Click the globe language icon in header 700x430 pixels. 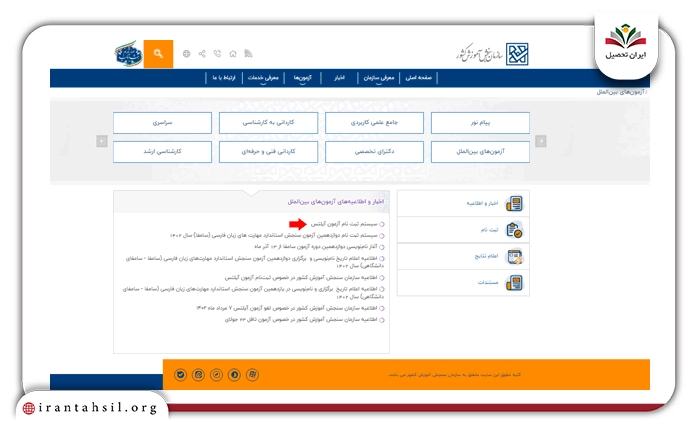(x=187, y=54)
